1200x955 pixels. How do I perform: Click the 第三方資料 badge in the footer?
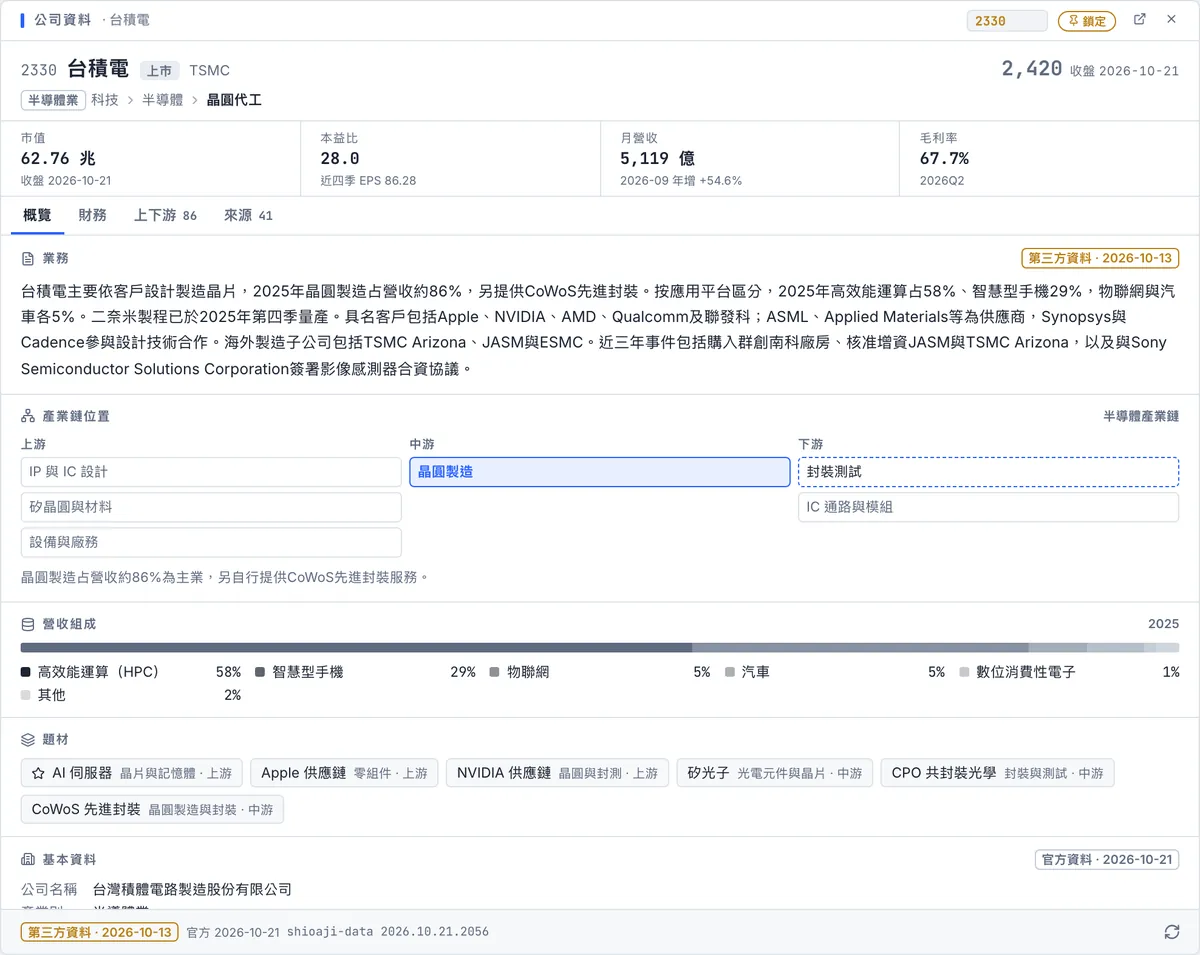tap(100, 932)
